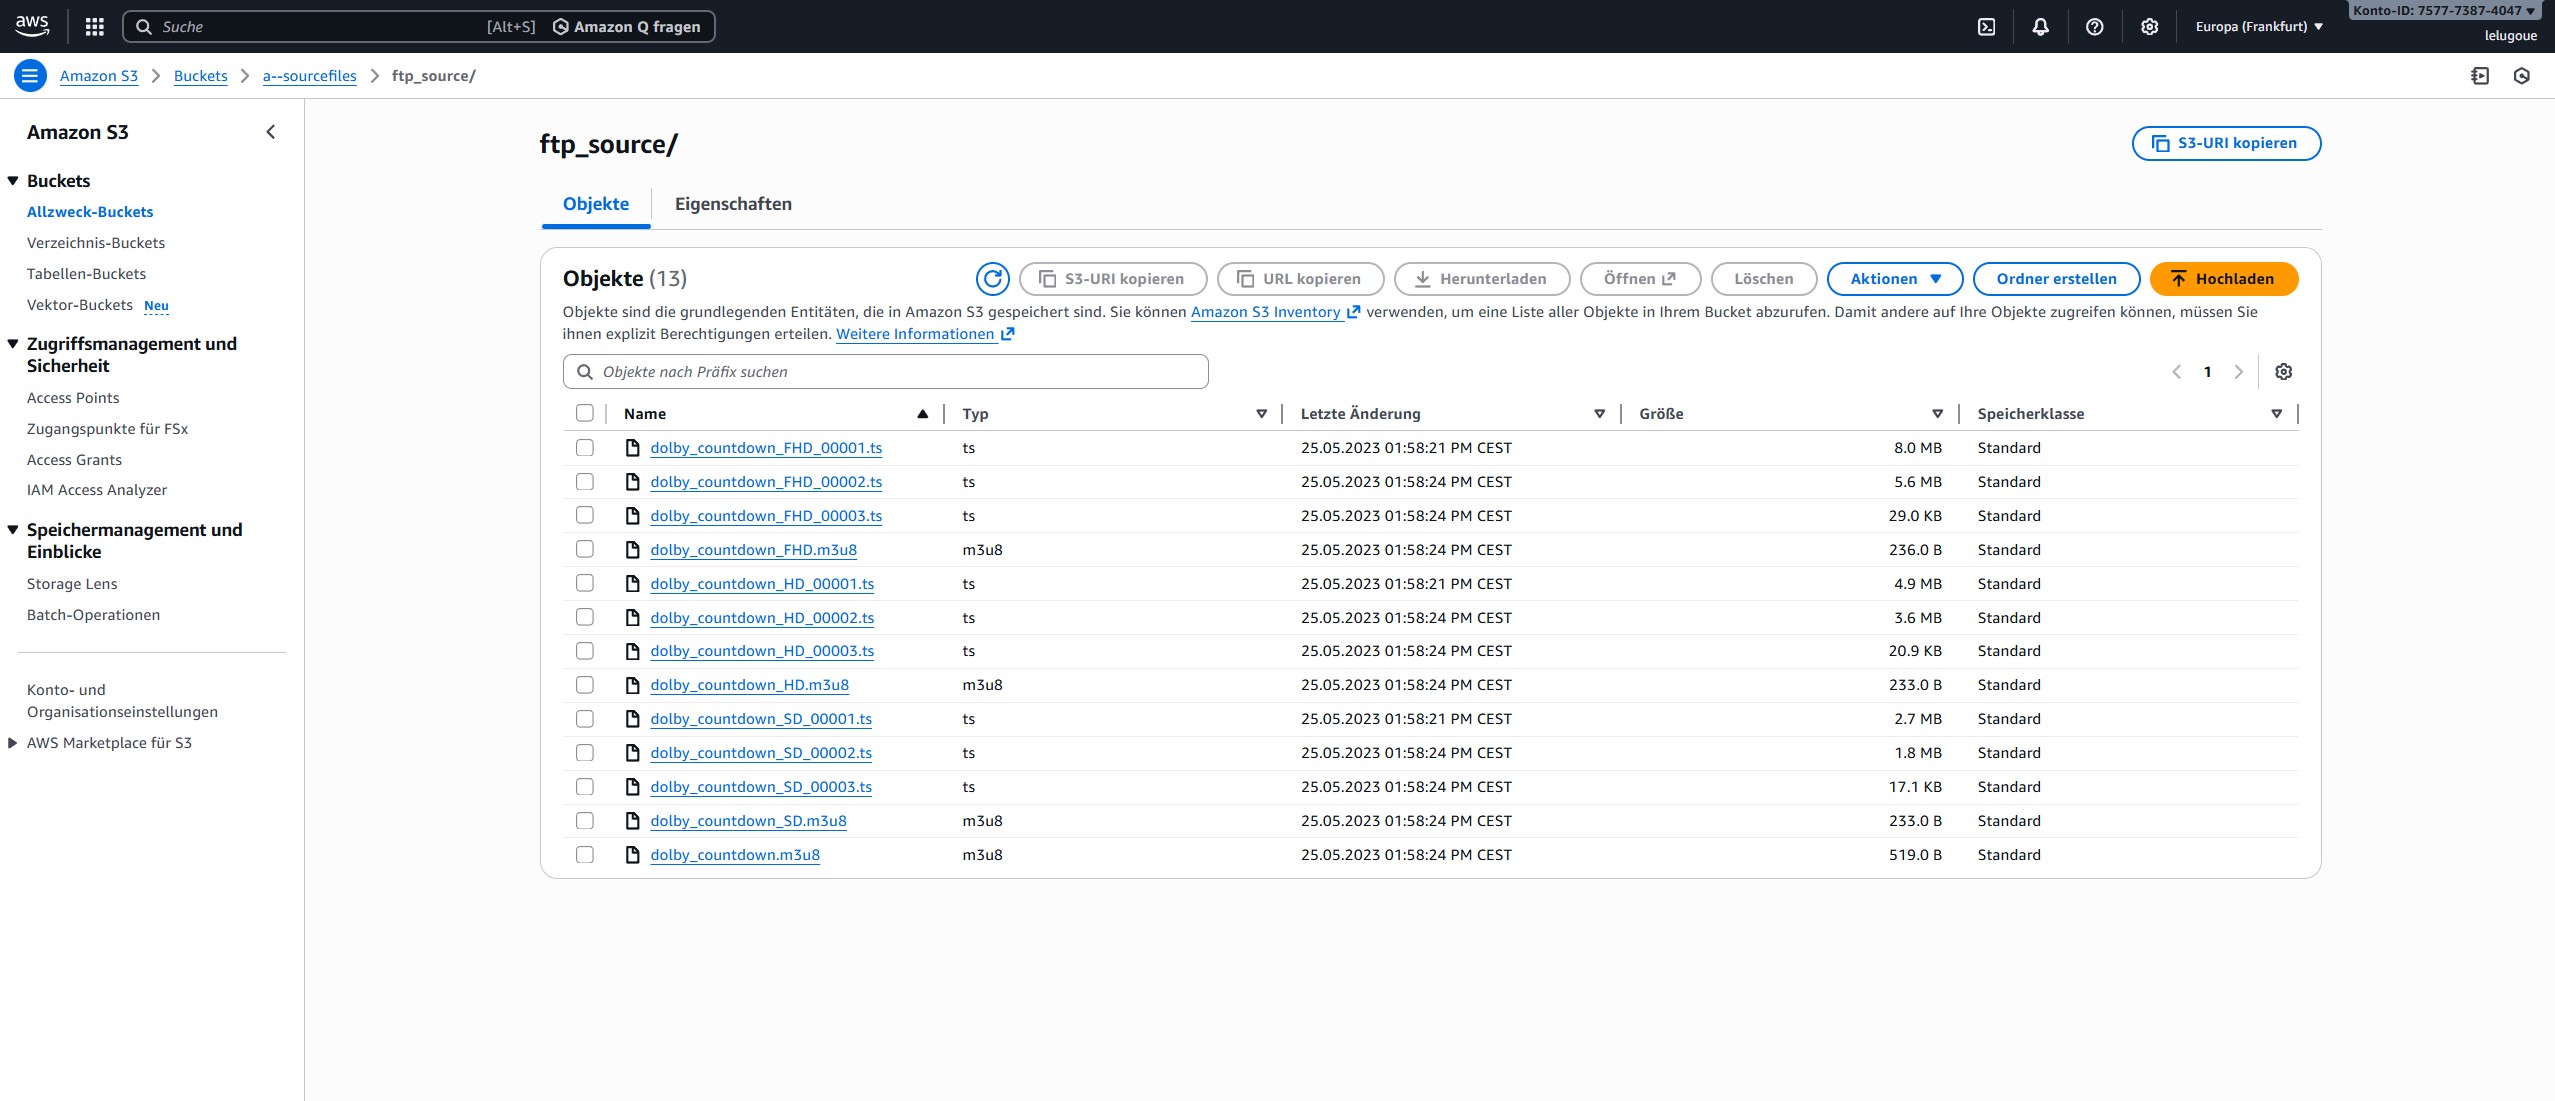Collapse Speichermanagement und Einblicke section
This screenshot has height=1101, width=2555.
(13, 530)
